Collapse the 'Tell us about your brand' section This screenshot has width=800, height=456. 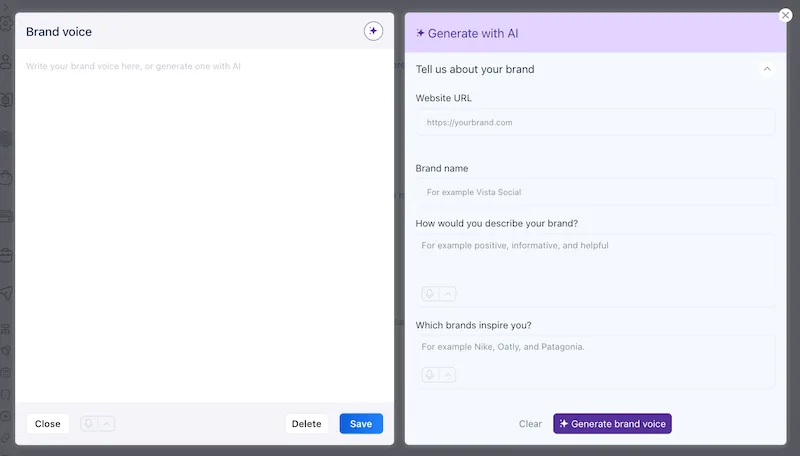pyautogui.click(x=767, y=69)
